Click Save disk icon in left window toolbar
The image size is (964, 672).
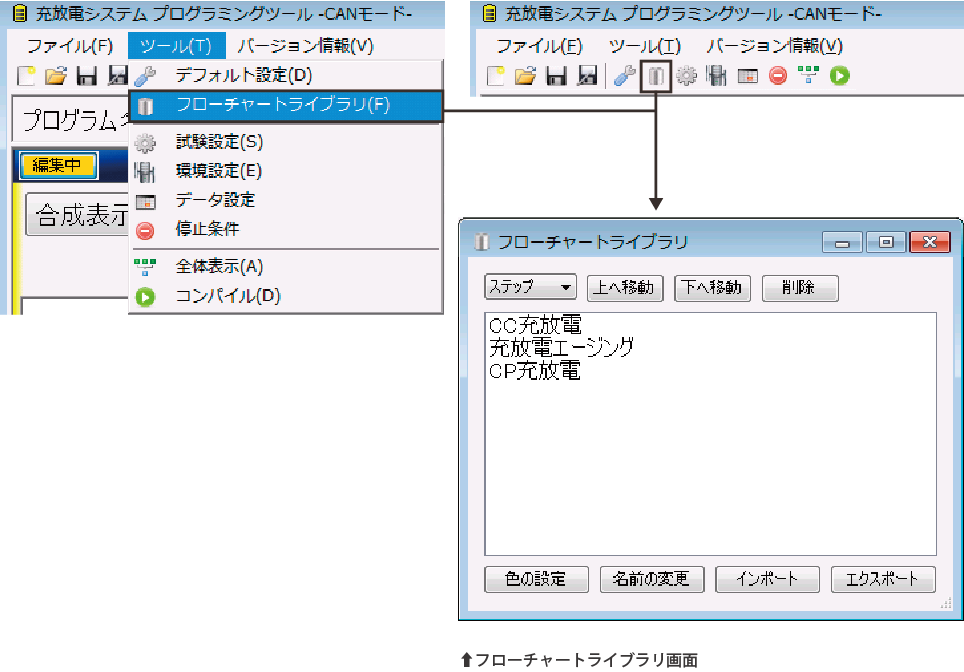pos(87,76)
